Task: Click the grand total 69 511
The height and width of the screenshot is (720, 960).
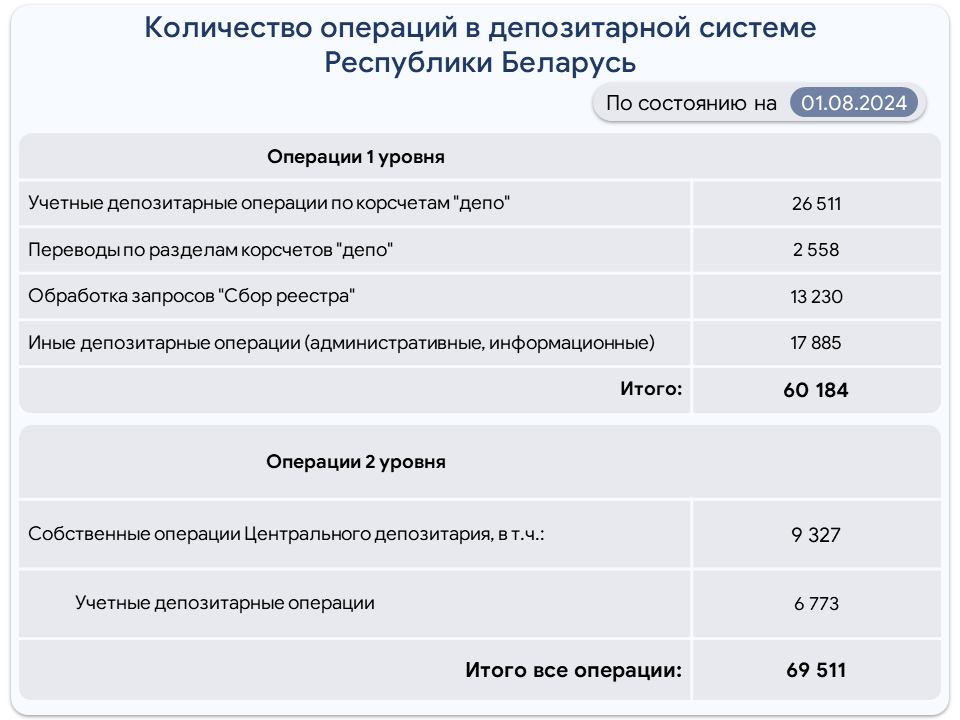Action: point(816,670)
